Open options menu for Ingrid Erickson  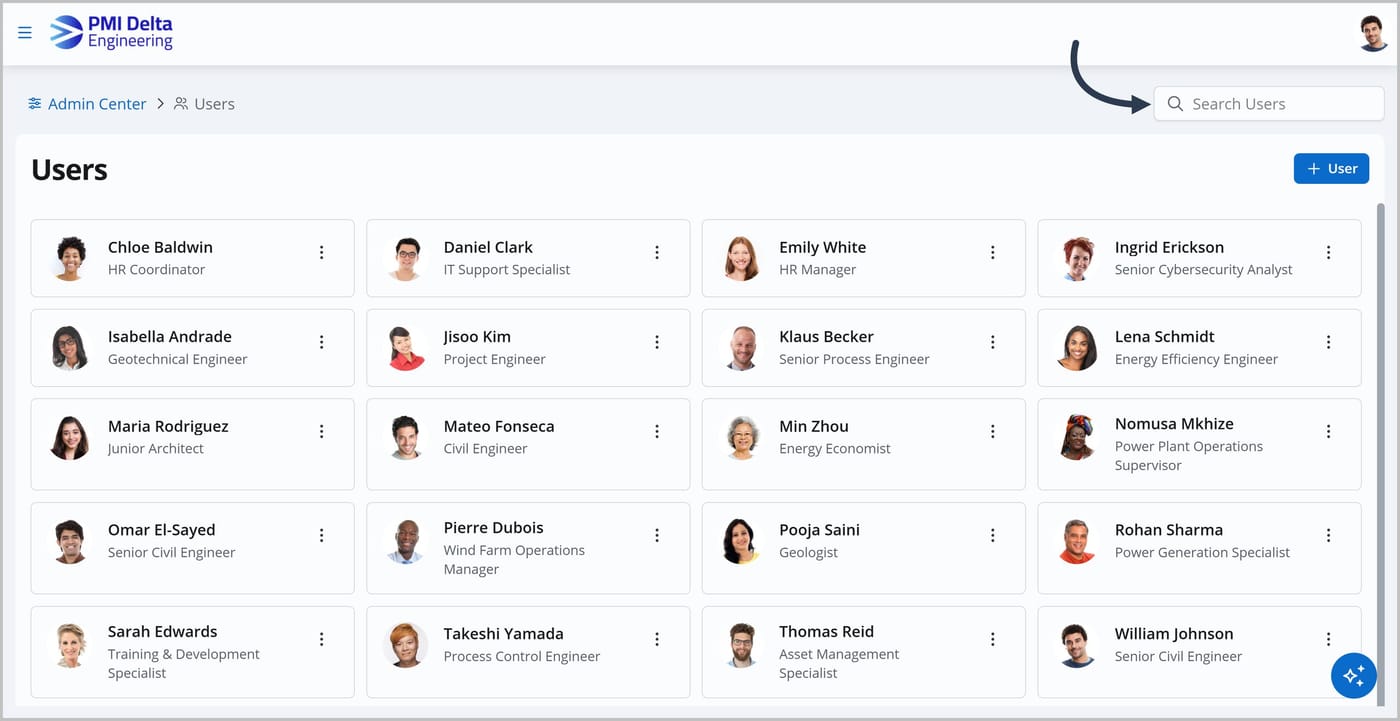[x=1329, y=253]
